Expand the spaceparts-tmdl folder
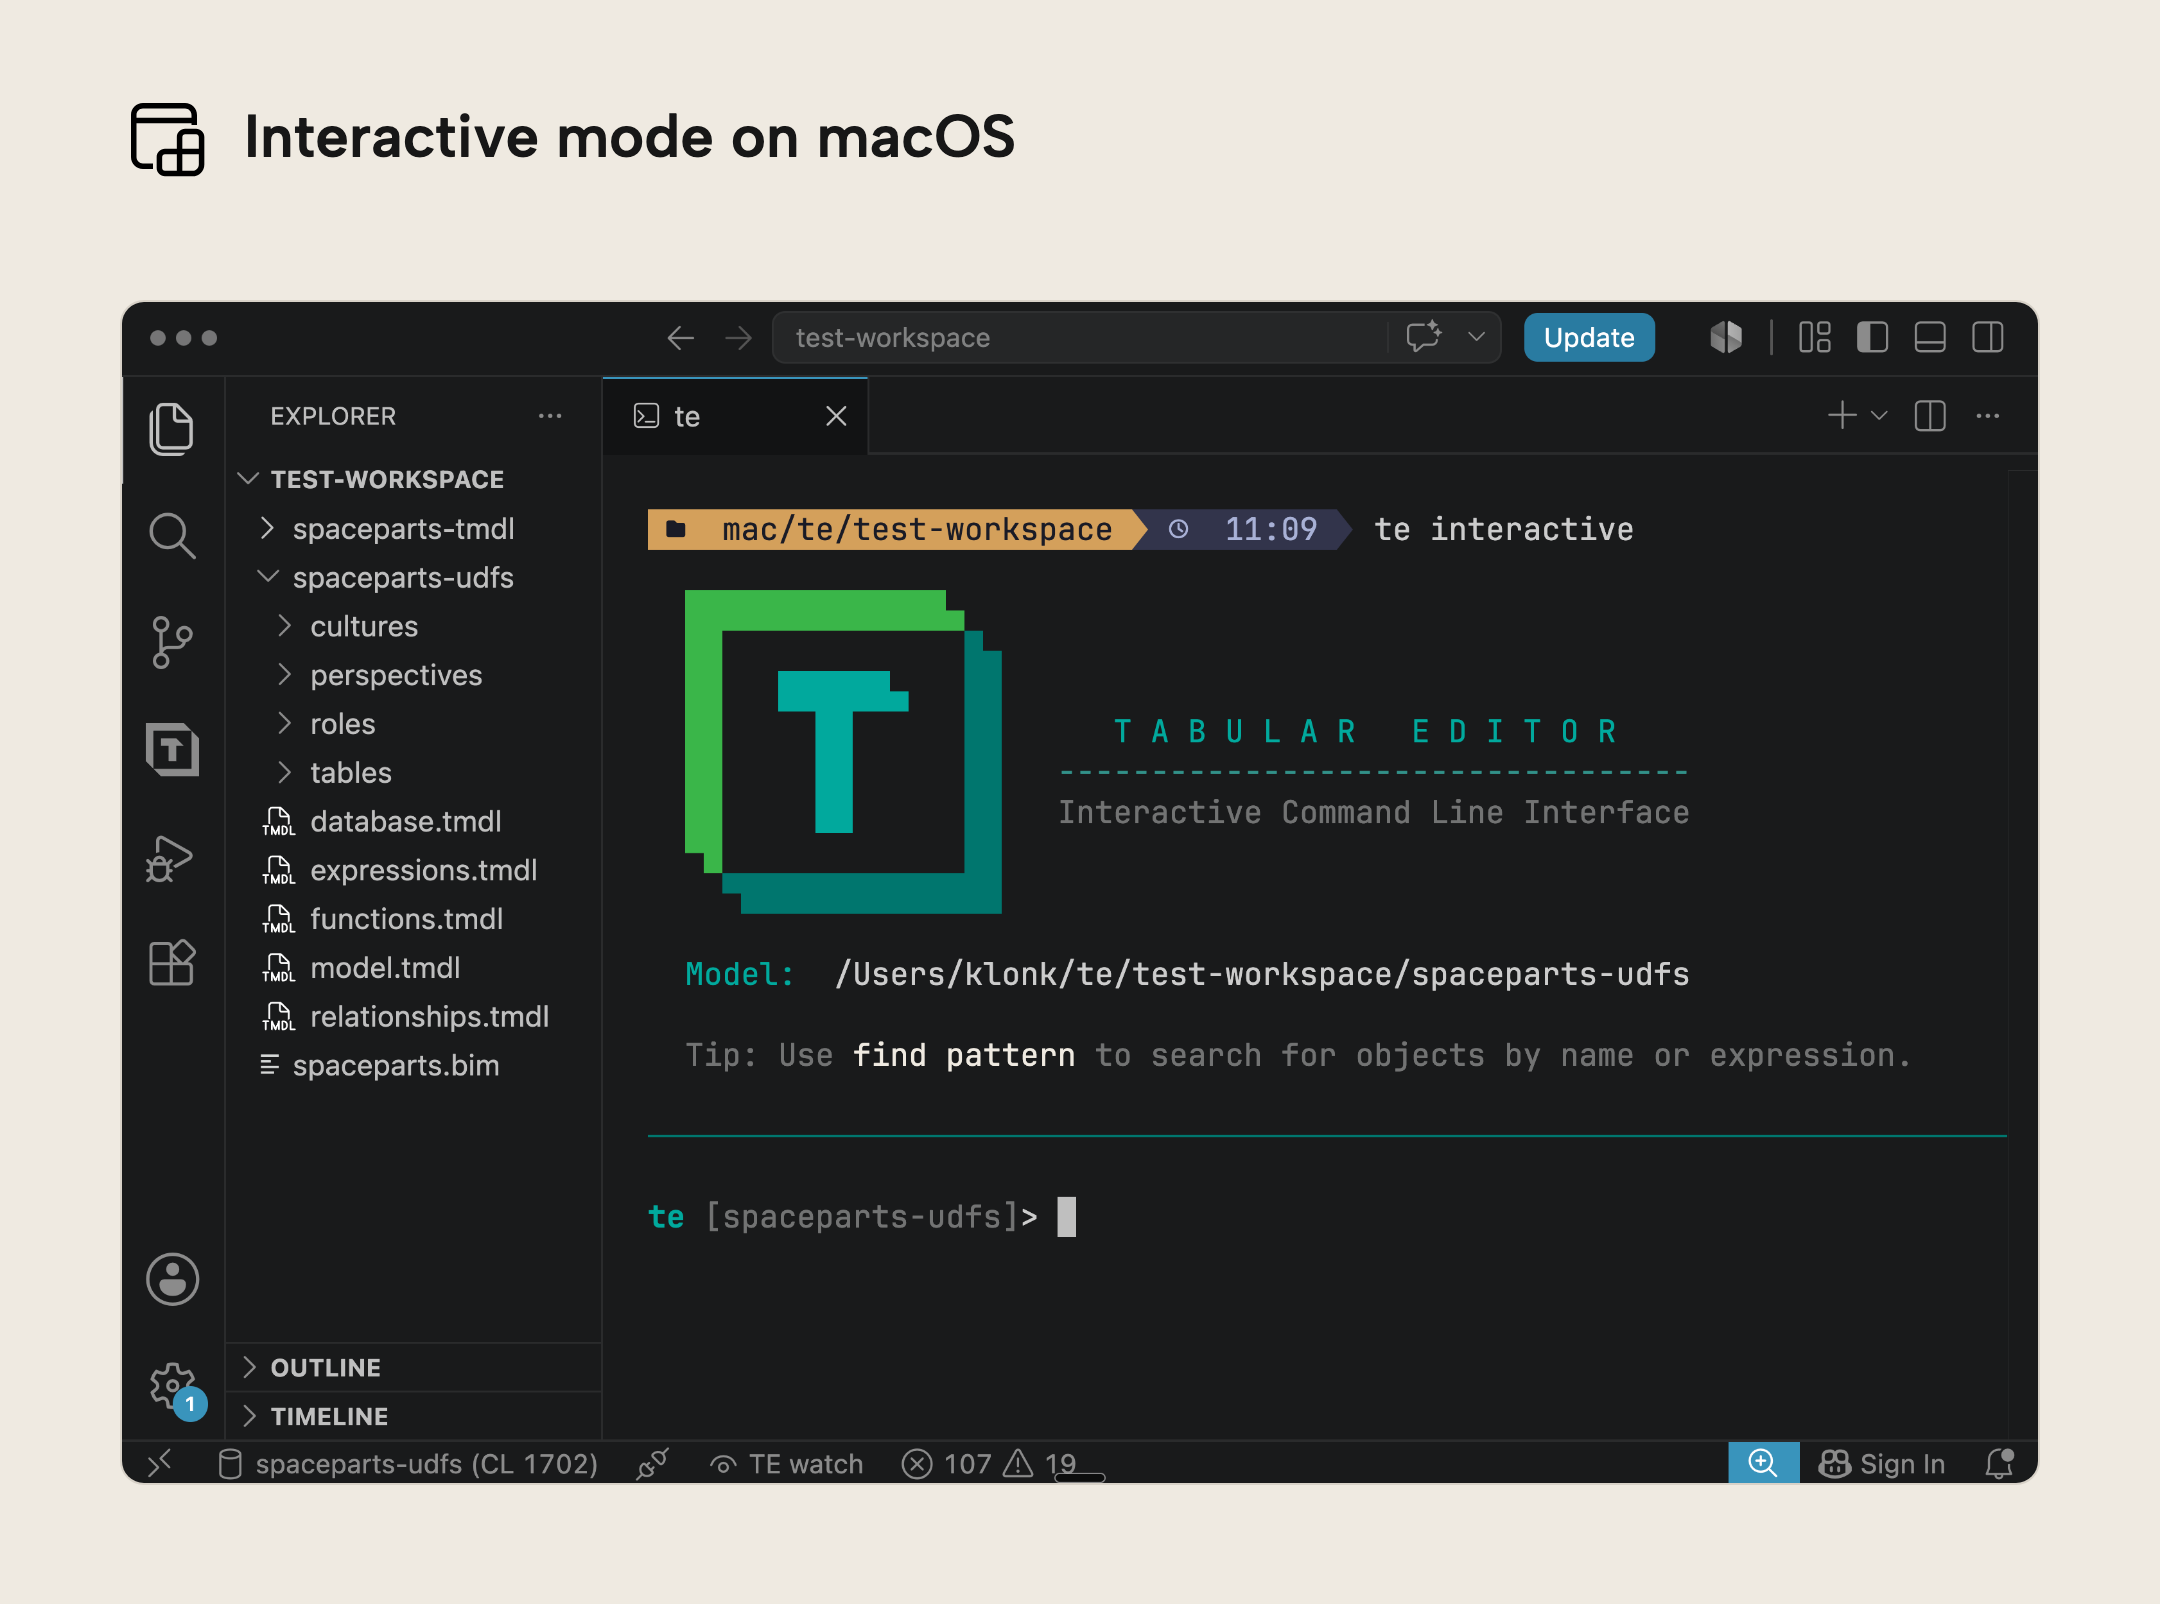Screen dimensions: 2160x1604 point(413,528)
